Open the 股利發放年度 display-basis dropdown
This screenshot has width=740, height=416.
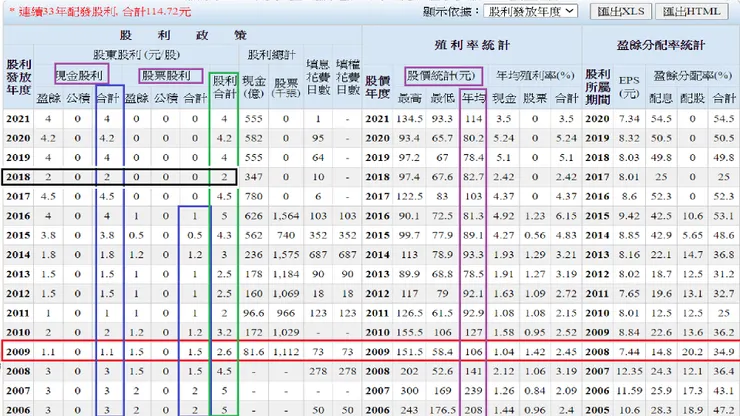530,11
